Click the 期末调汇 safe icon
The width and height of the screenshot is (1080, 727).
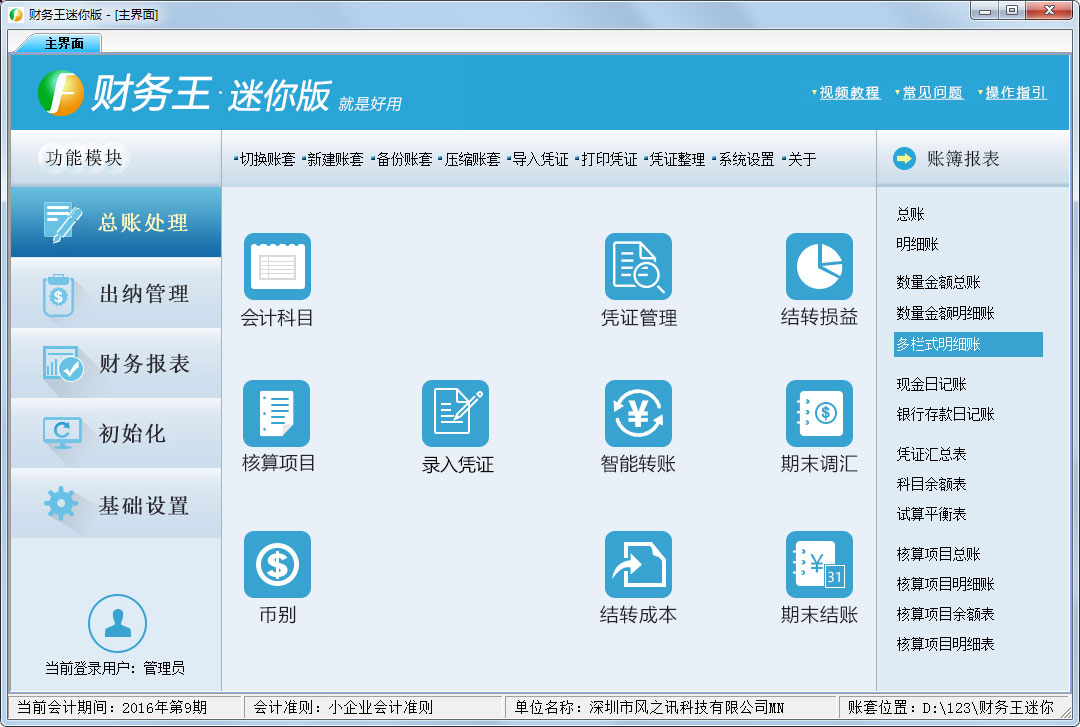tap(819, 413)
